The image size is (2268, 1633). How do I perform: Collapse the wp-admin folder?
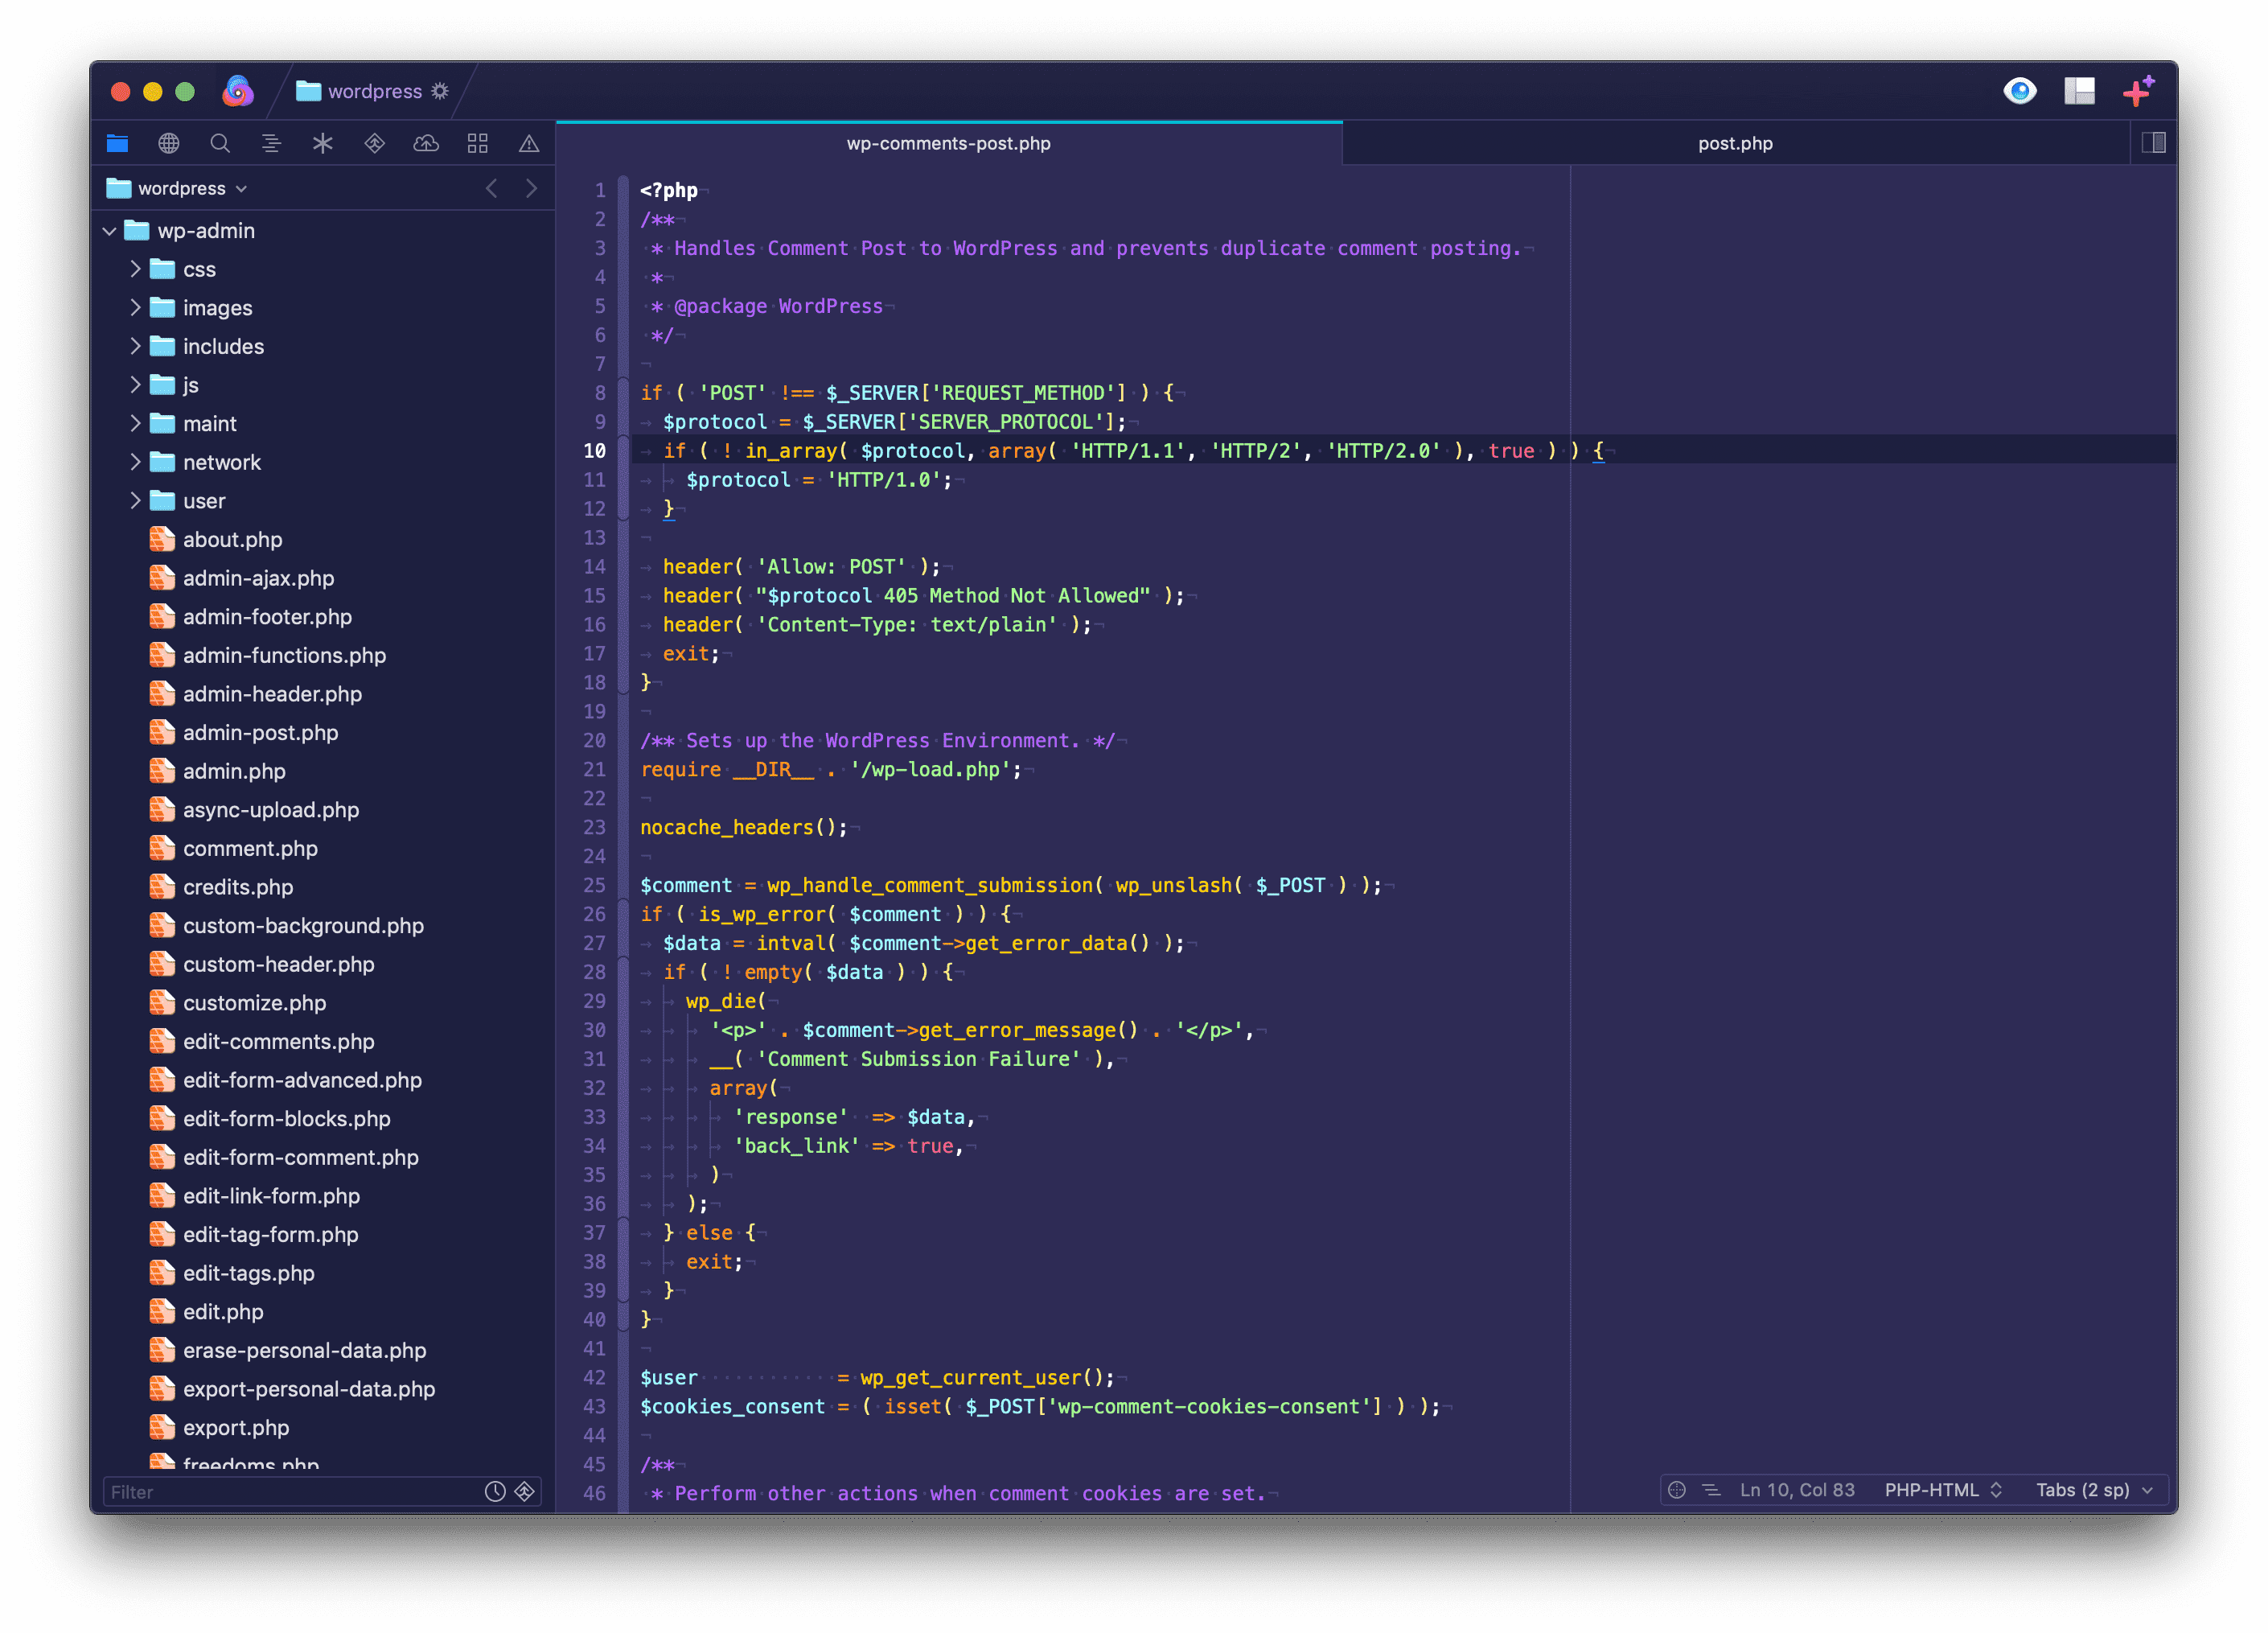pyautogui.click(x=110, y=231)
